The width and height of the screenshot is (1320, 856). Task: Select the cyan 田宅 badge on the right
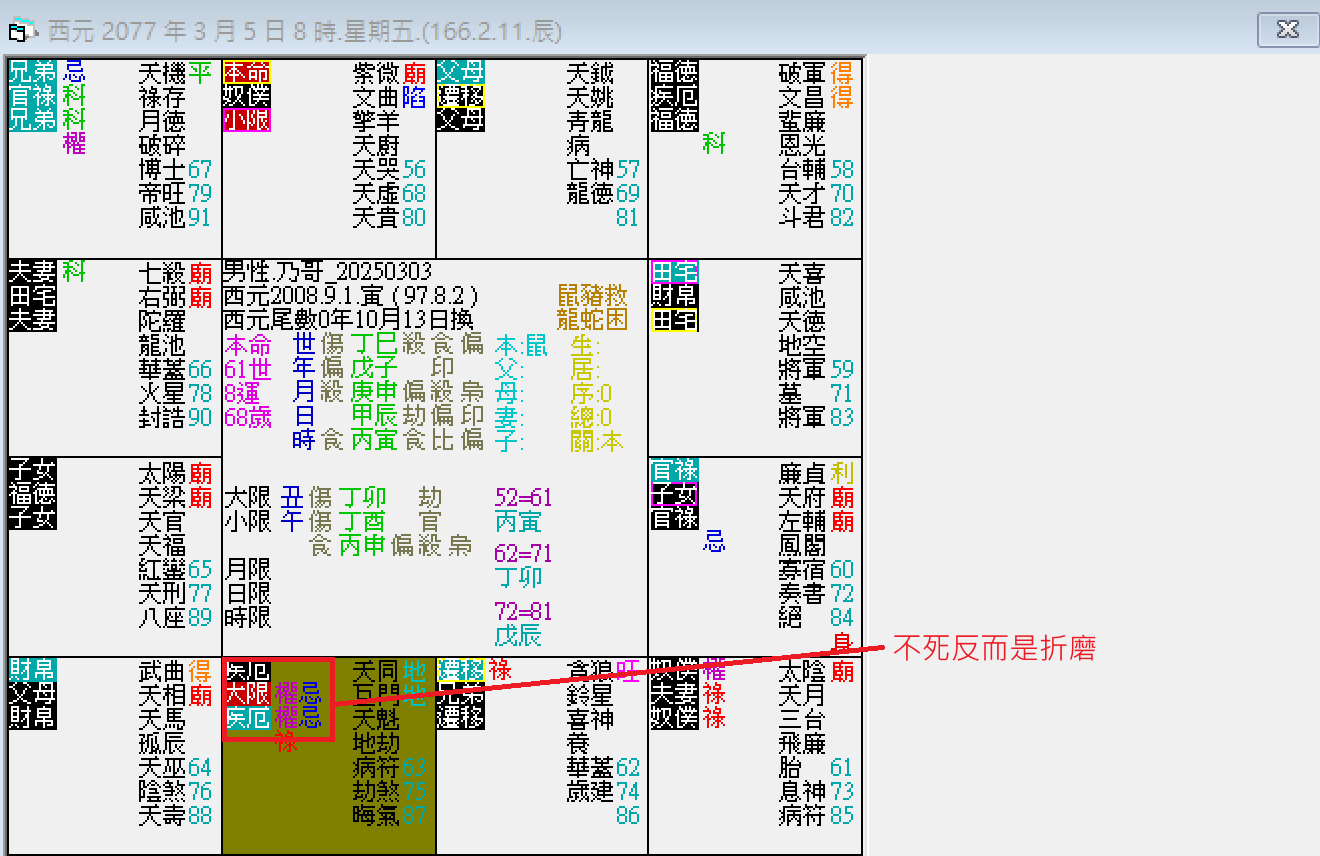(674, 271)
